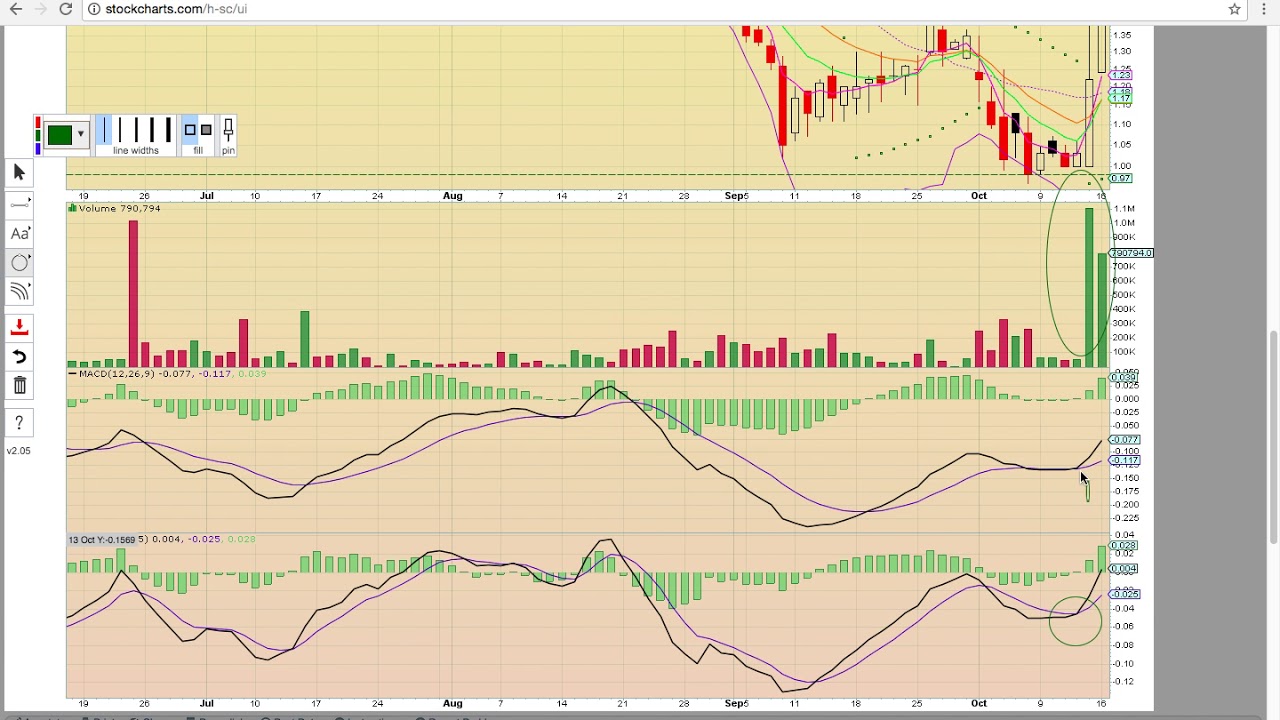Click the Sep 5 date label on bottom axis
Image resolution: width=1280 pixels, height=720 pixels.
[x=737, y=703]
